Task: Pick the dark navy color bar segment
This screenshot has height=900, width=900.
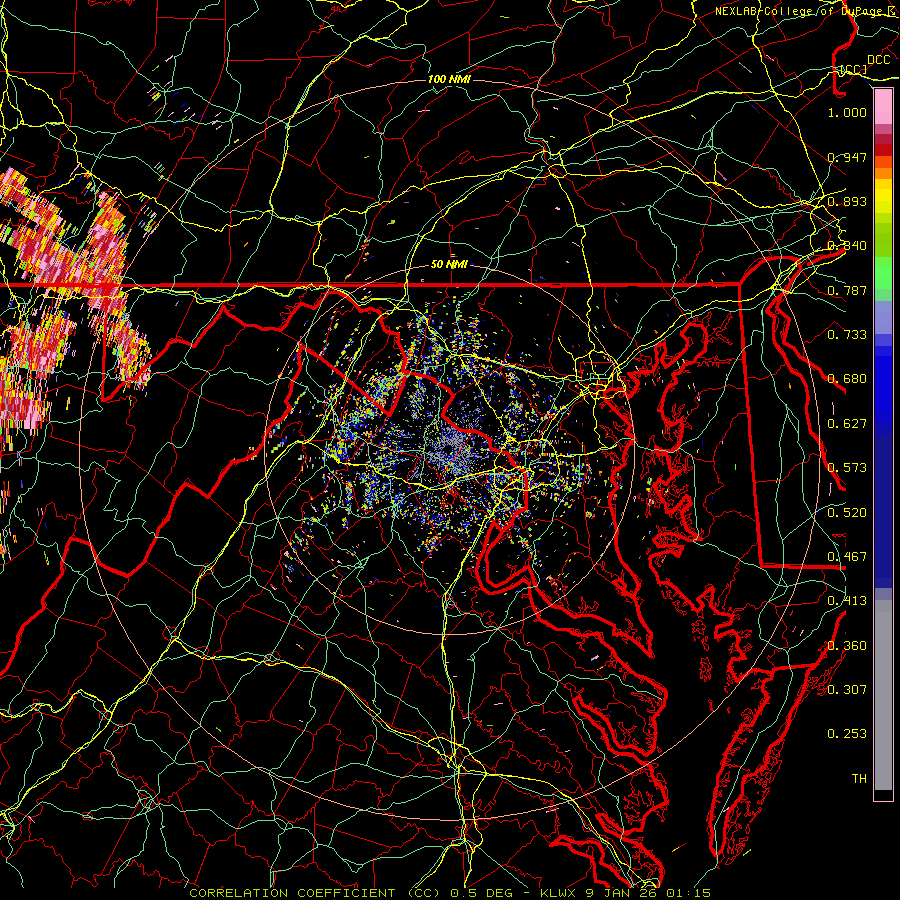Action: tap(883, 511)
